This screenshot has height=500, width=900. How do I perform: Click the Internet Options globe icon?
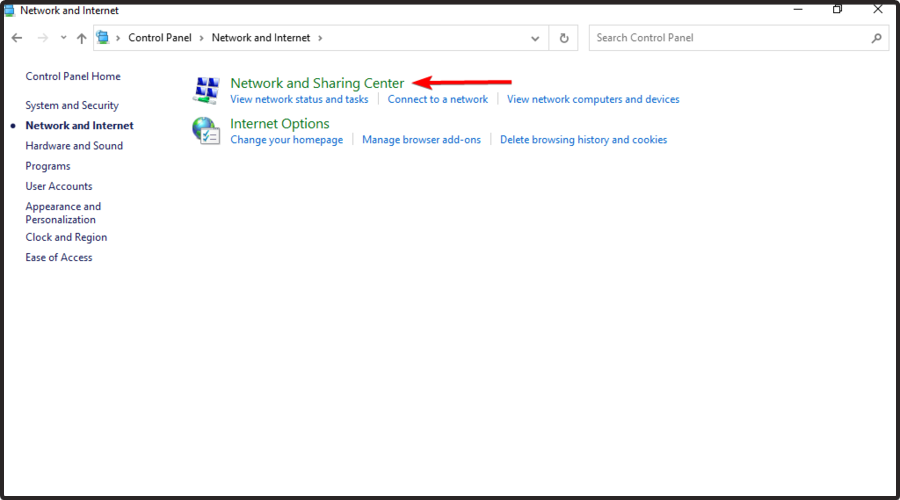point(206,131)
